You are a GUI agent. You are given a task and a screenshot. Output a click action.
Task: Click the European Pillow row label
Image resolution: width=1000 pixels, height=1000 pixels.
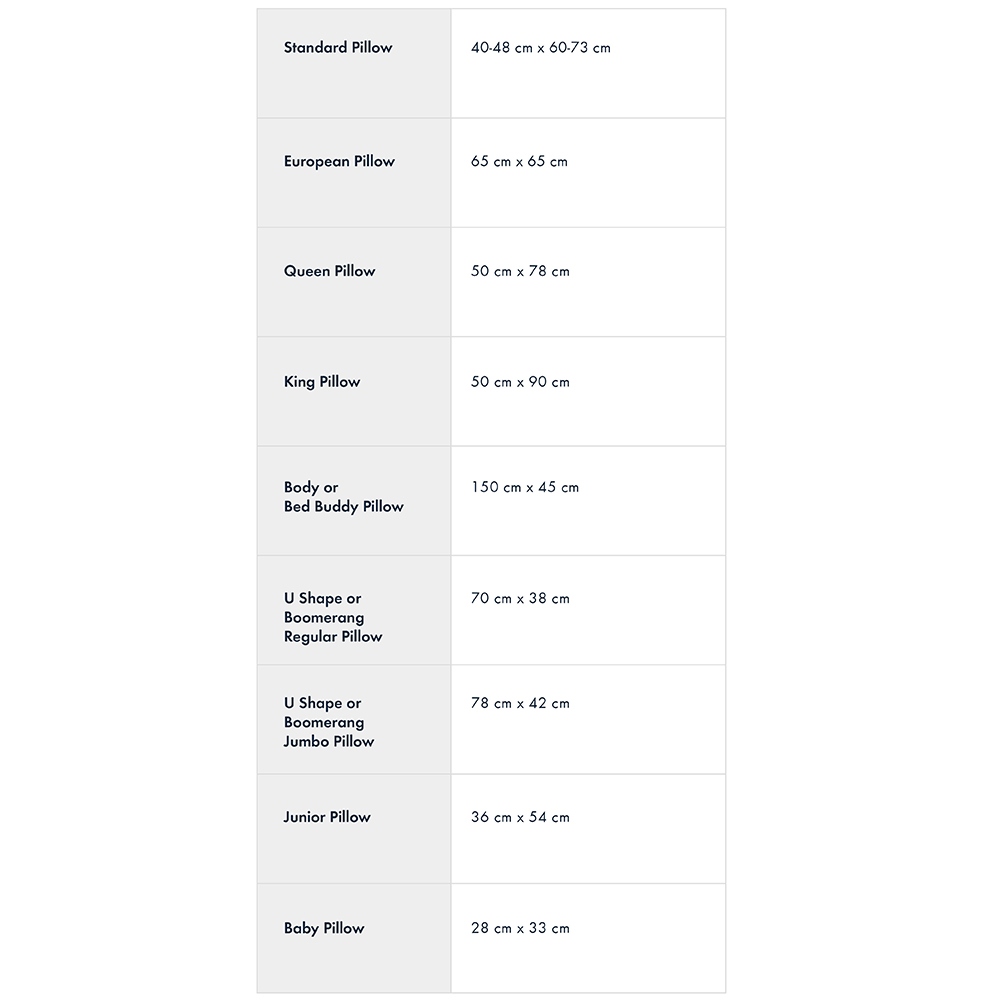coord(339,161)
